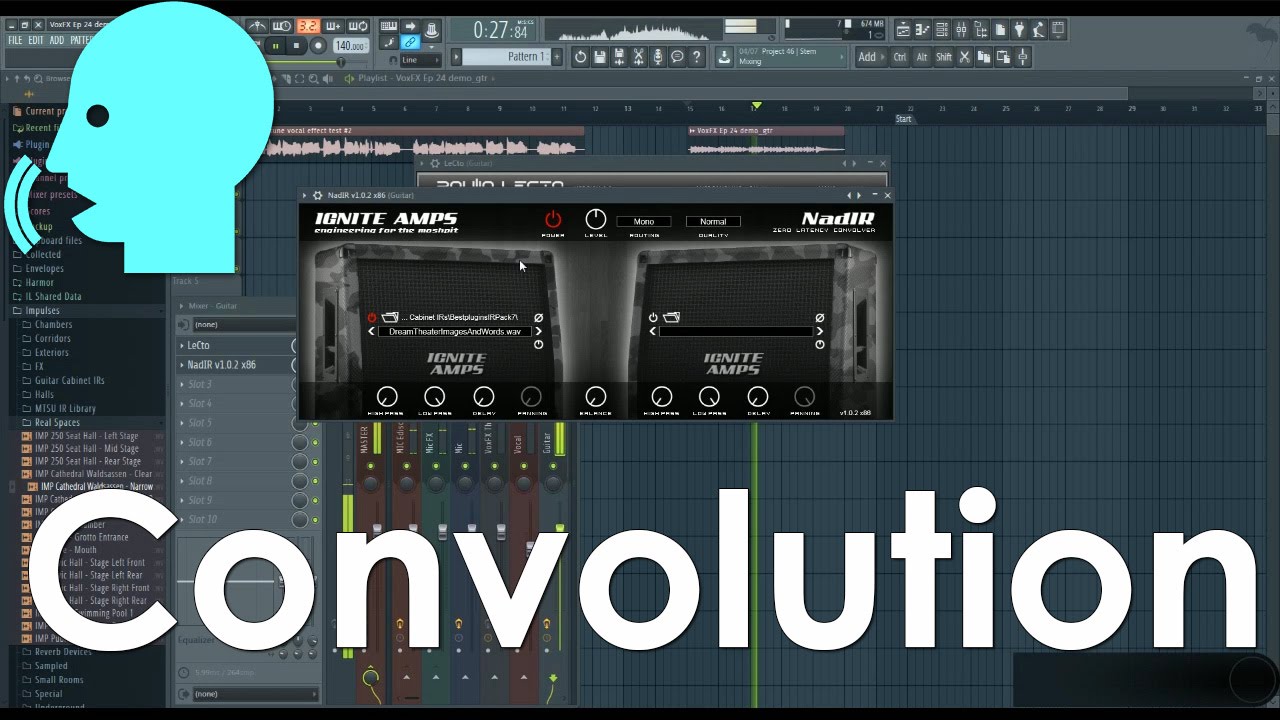Open the Line snap dropdown
Viewport: 1280px width, 720px height.
[x=421, y=60]
